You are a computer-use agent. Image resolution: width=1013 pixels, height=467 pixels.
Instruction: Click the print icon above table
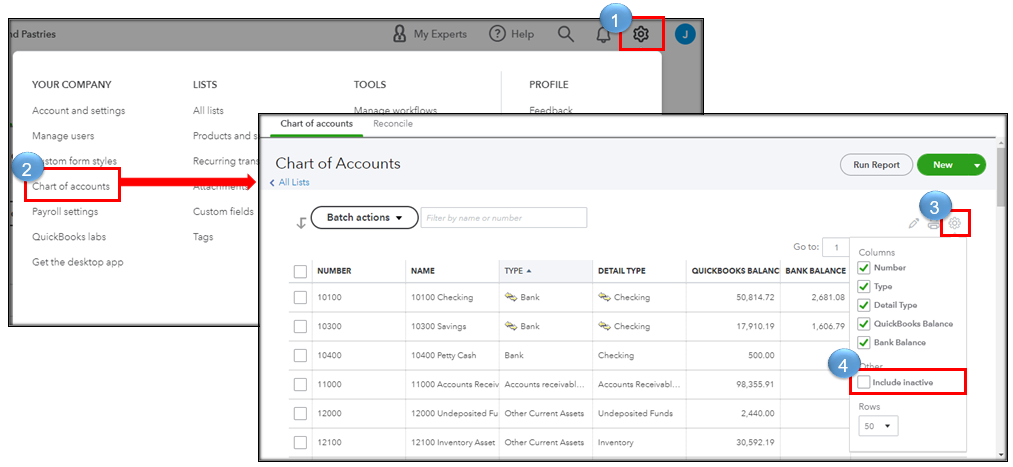(933, 224)
